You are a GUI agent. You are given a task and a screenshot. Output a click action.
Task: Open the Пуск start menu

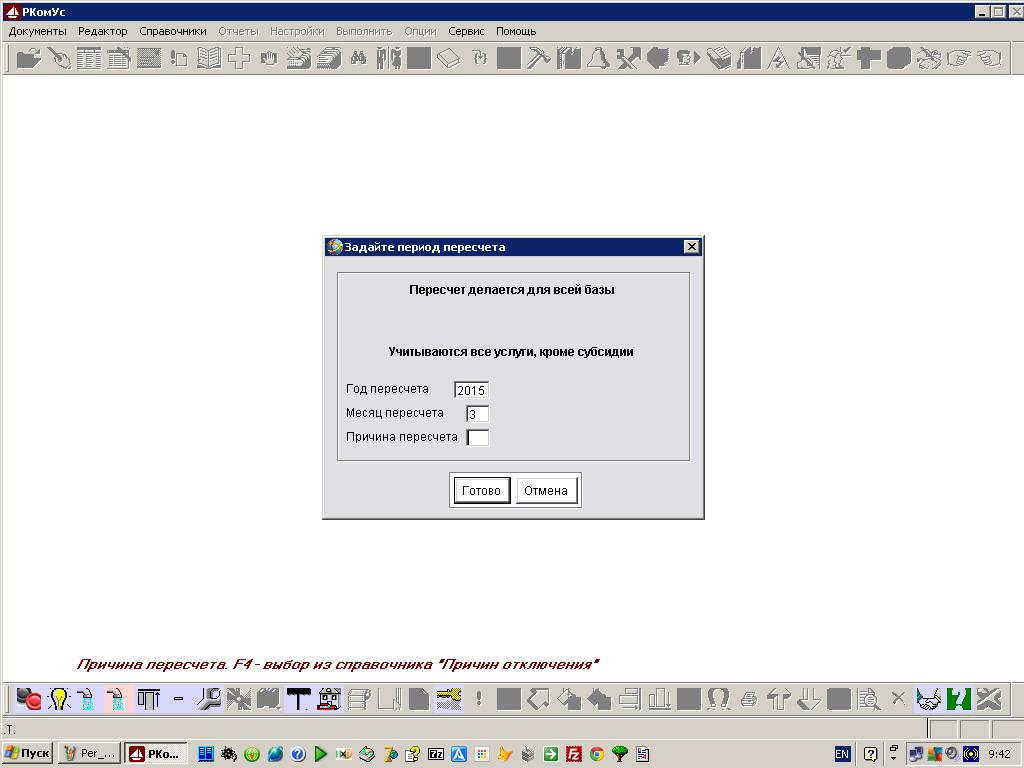pyautogui.click(x=27, y=753)
